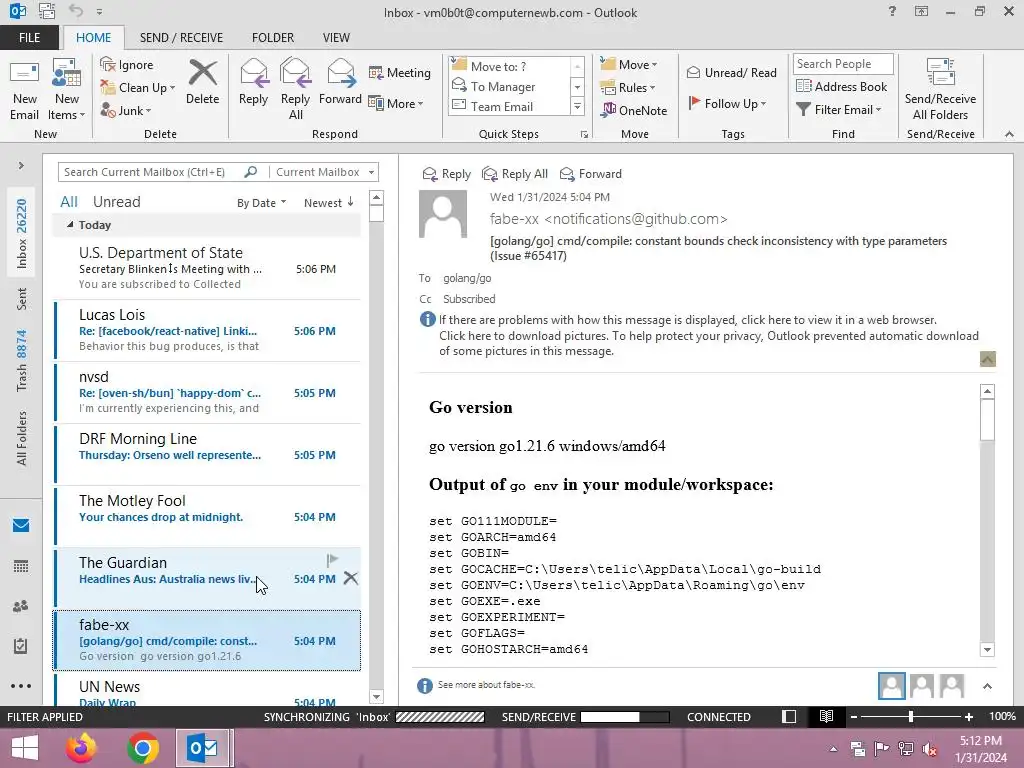
Task: Click the ribbon Reply All button
Action: click(x=295, y=90)
